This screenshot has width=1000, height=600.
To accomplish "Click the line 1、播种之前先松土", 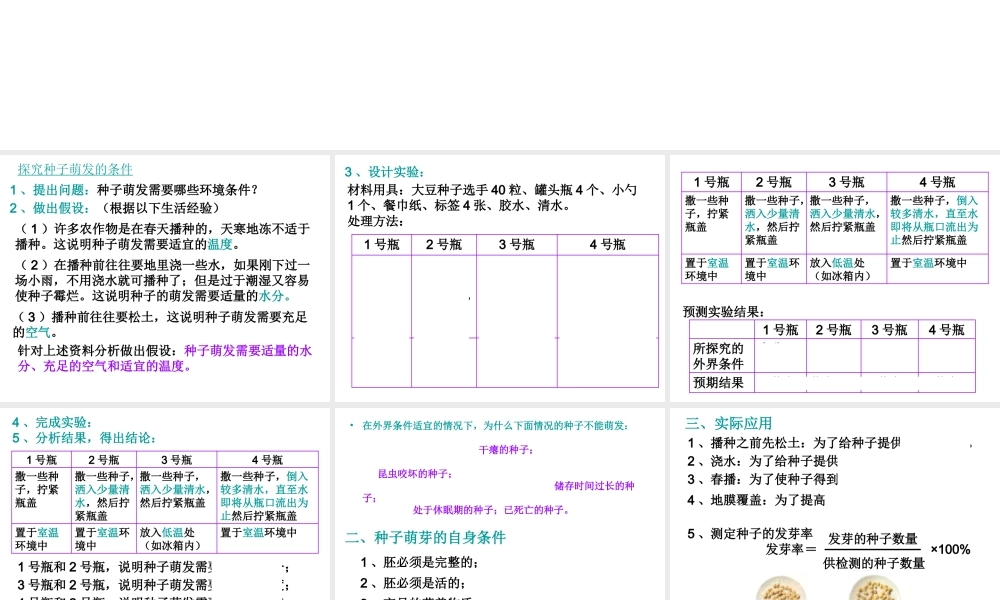I will [794, 443].
